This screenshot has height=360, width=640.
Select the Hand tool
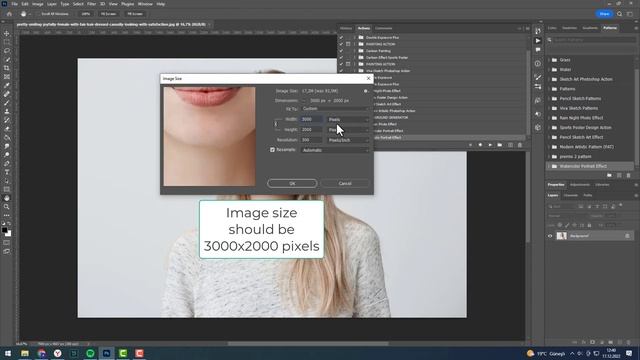click(7, 198)
